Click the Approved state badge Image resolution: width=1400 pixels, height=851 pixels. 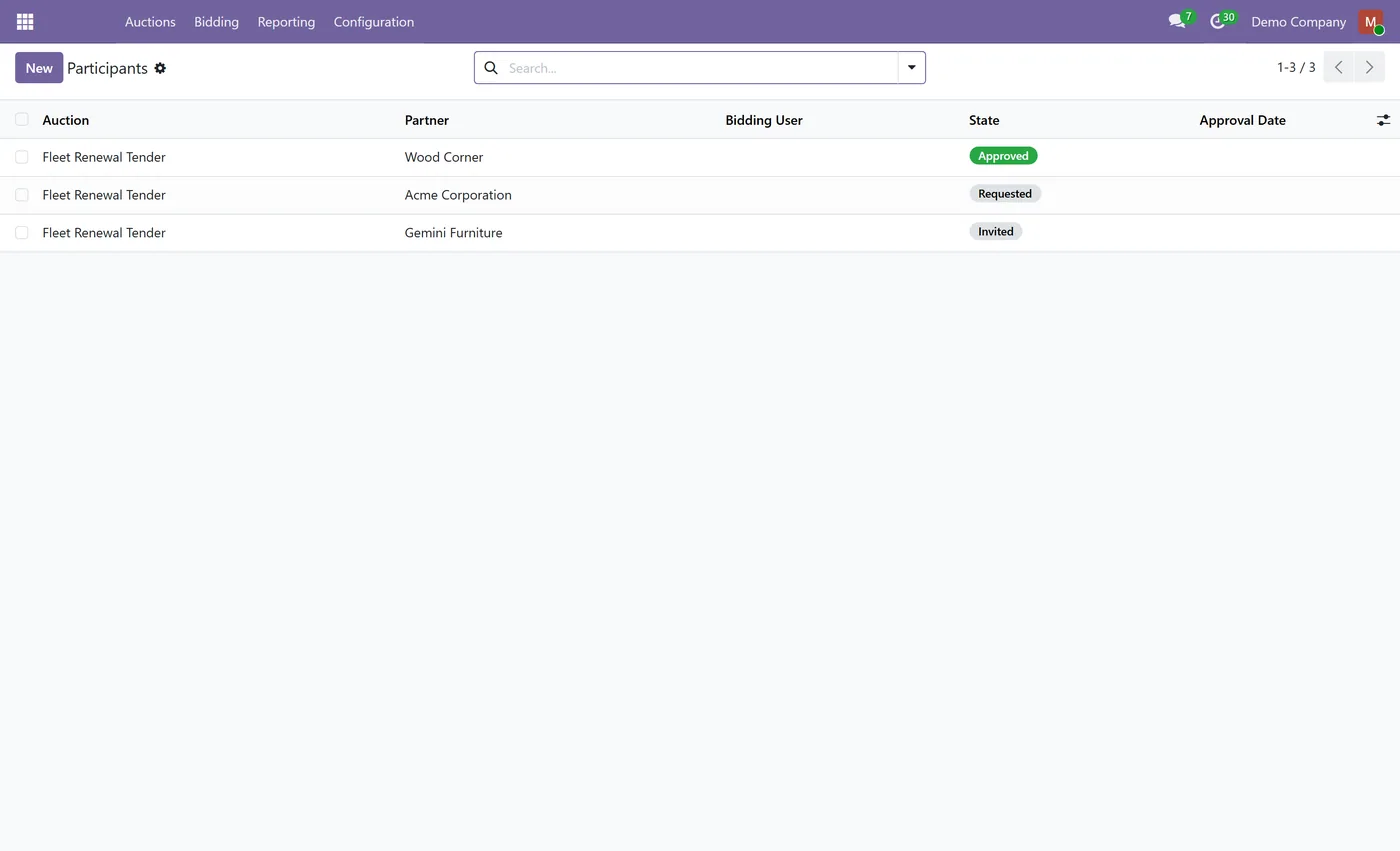[x=1003, y=156]
